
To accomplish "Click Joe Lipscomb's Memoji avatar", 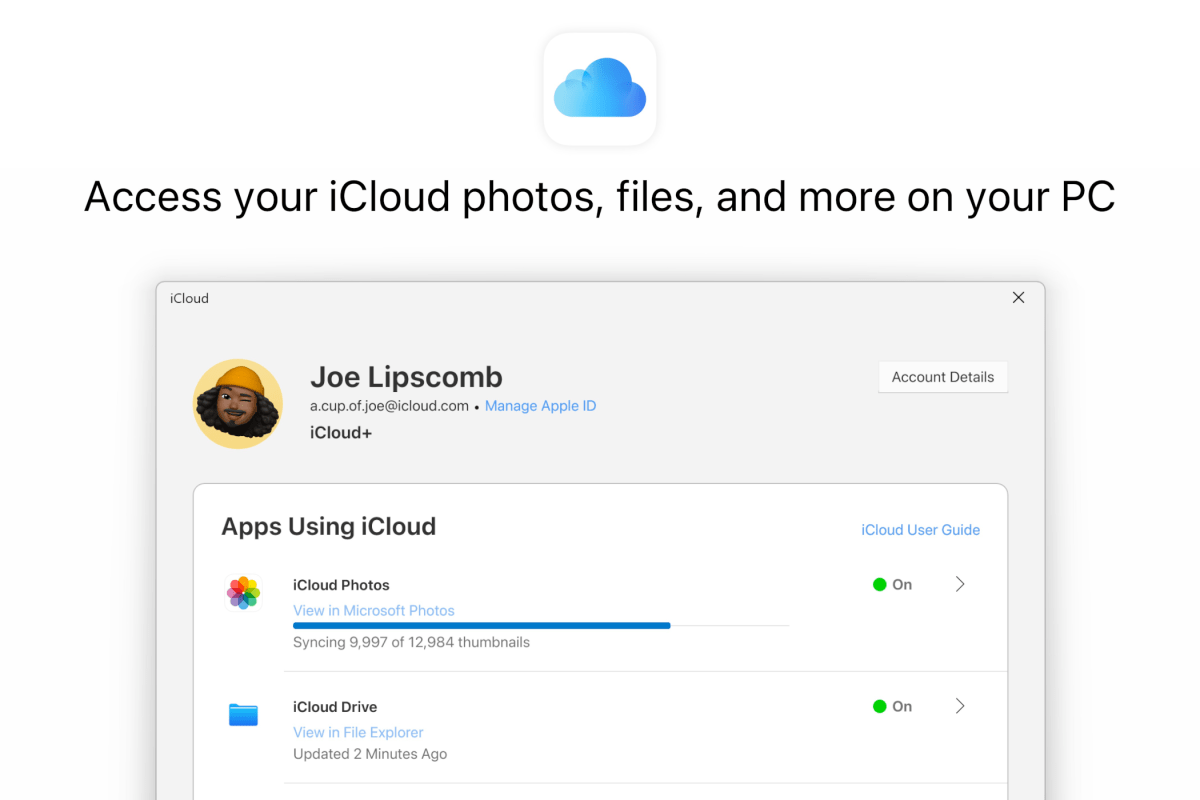I will (x=238, y=403).
